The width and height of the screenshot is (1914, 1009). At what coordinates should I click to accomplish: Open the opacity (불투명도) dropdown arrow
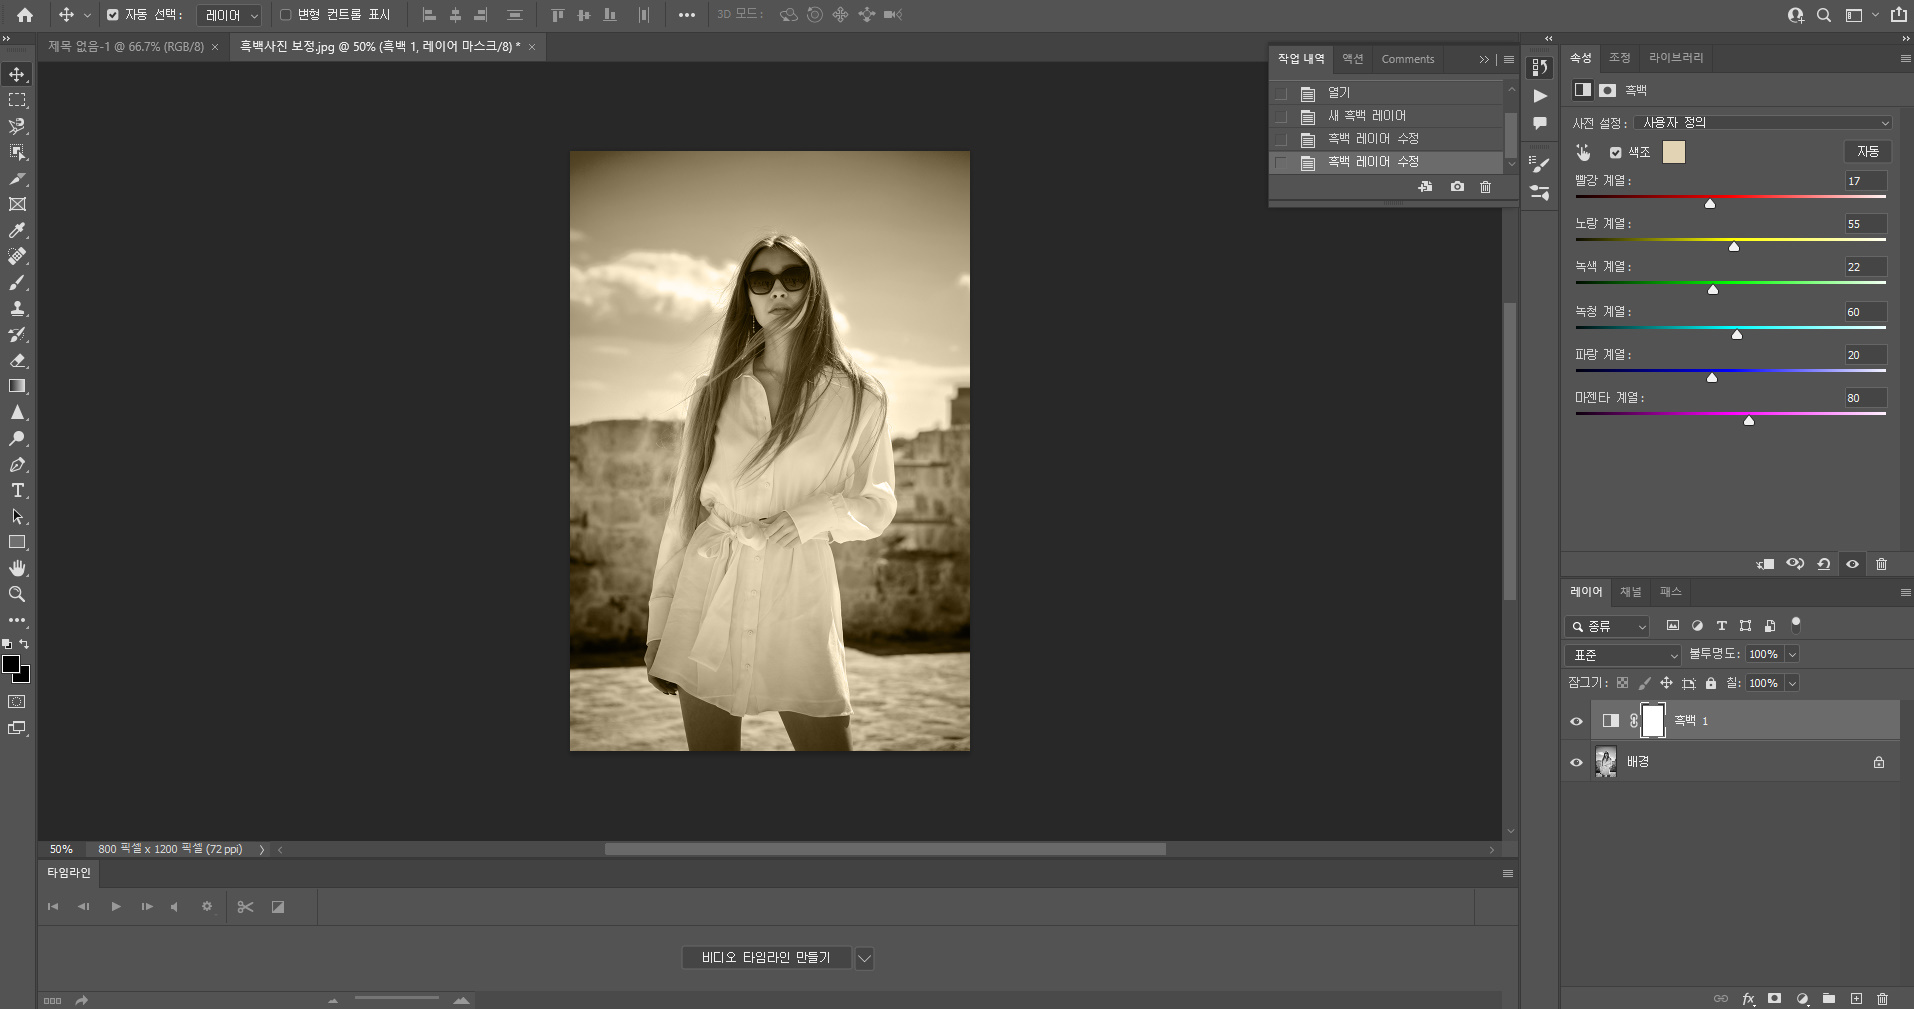(x=1792, y=654)
